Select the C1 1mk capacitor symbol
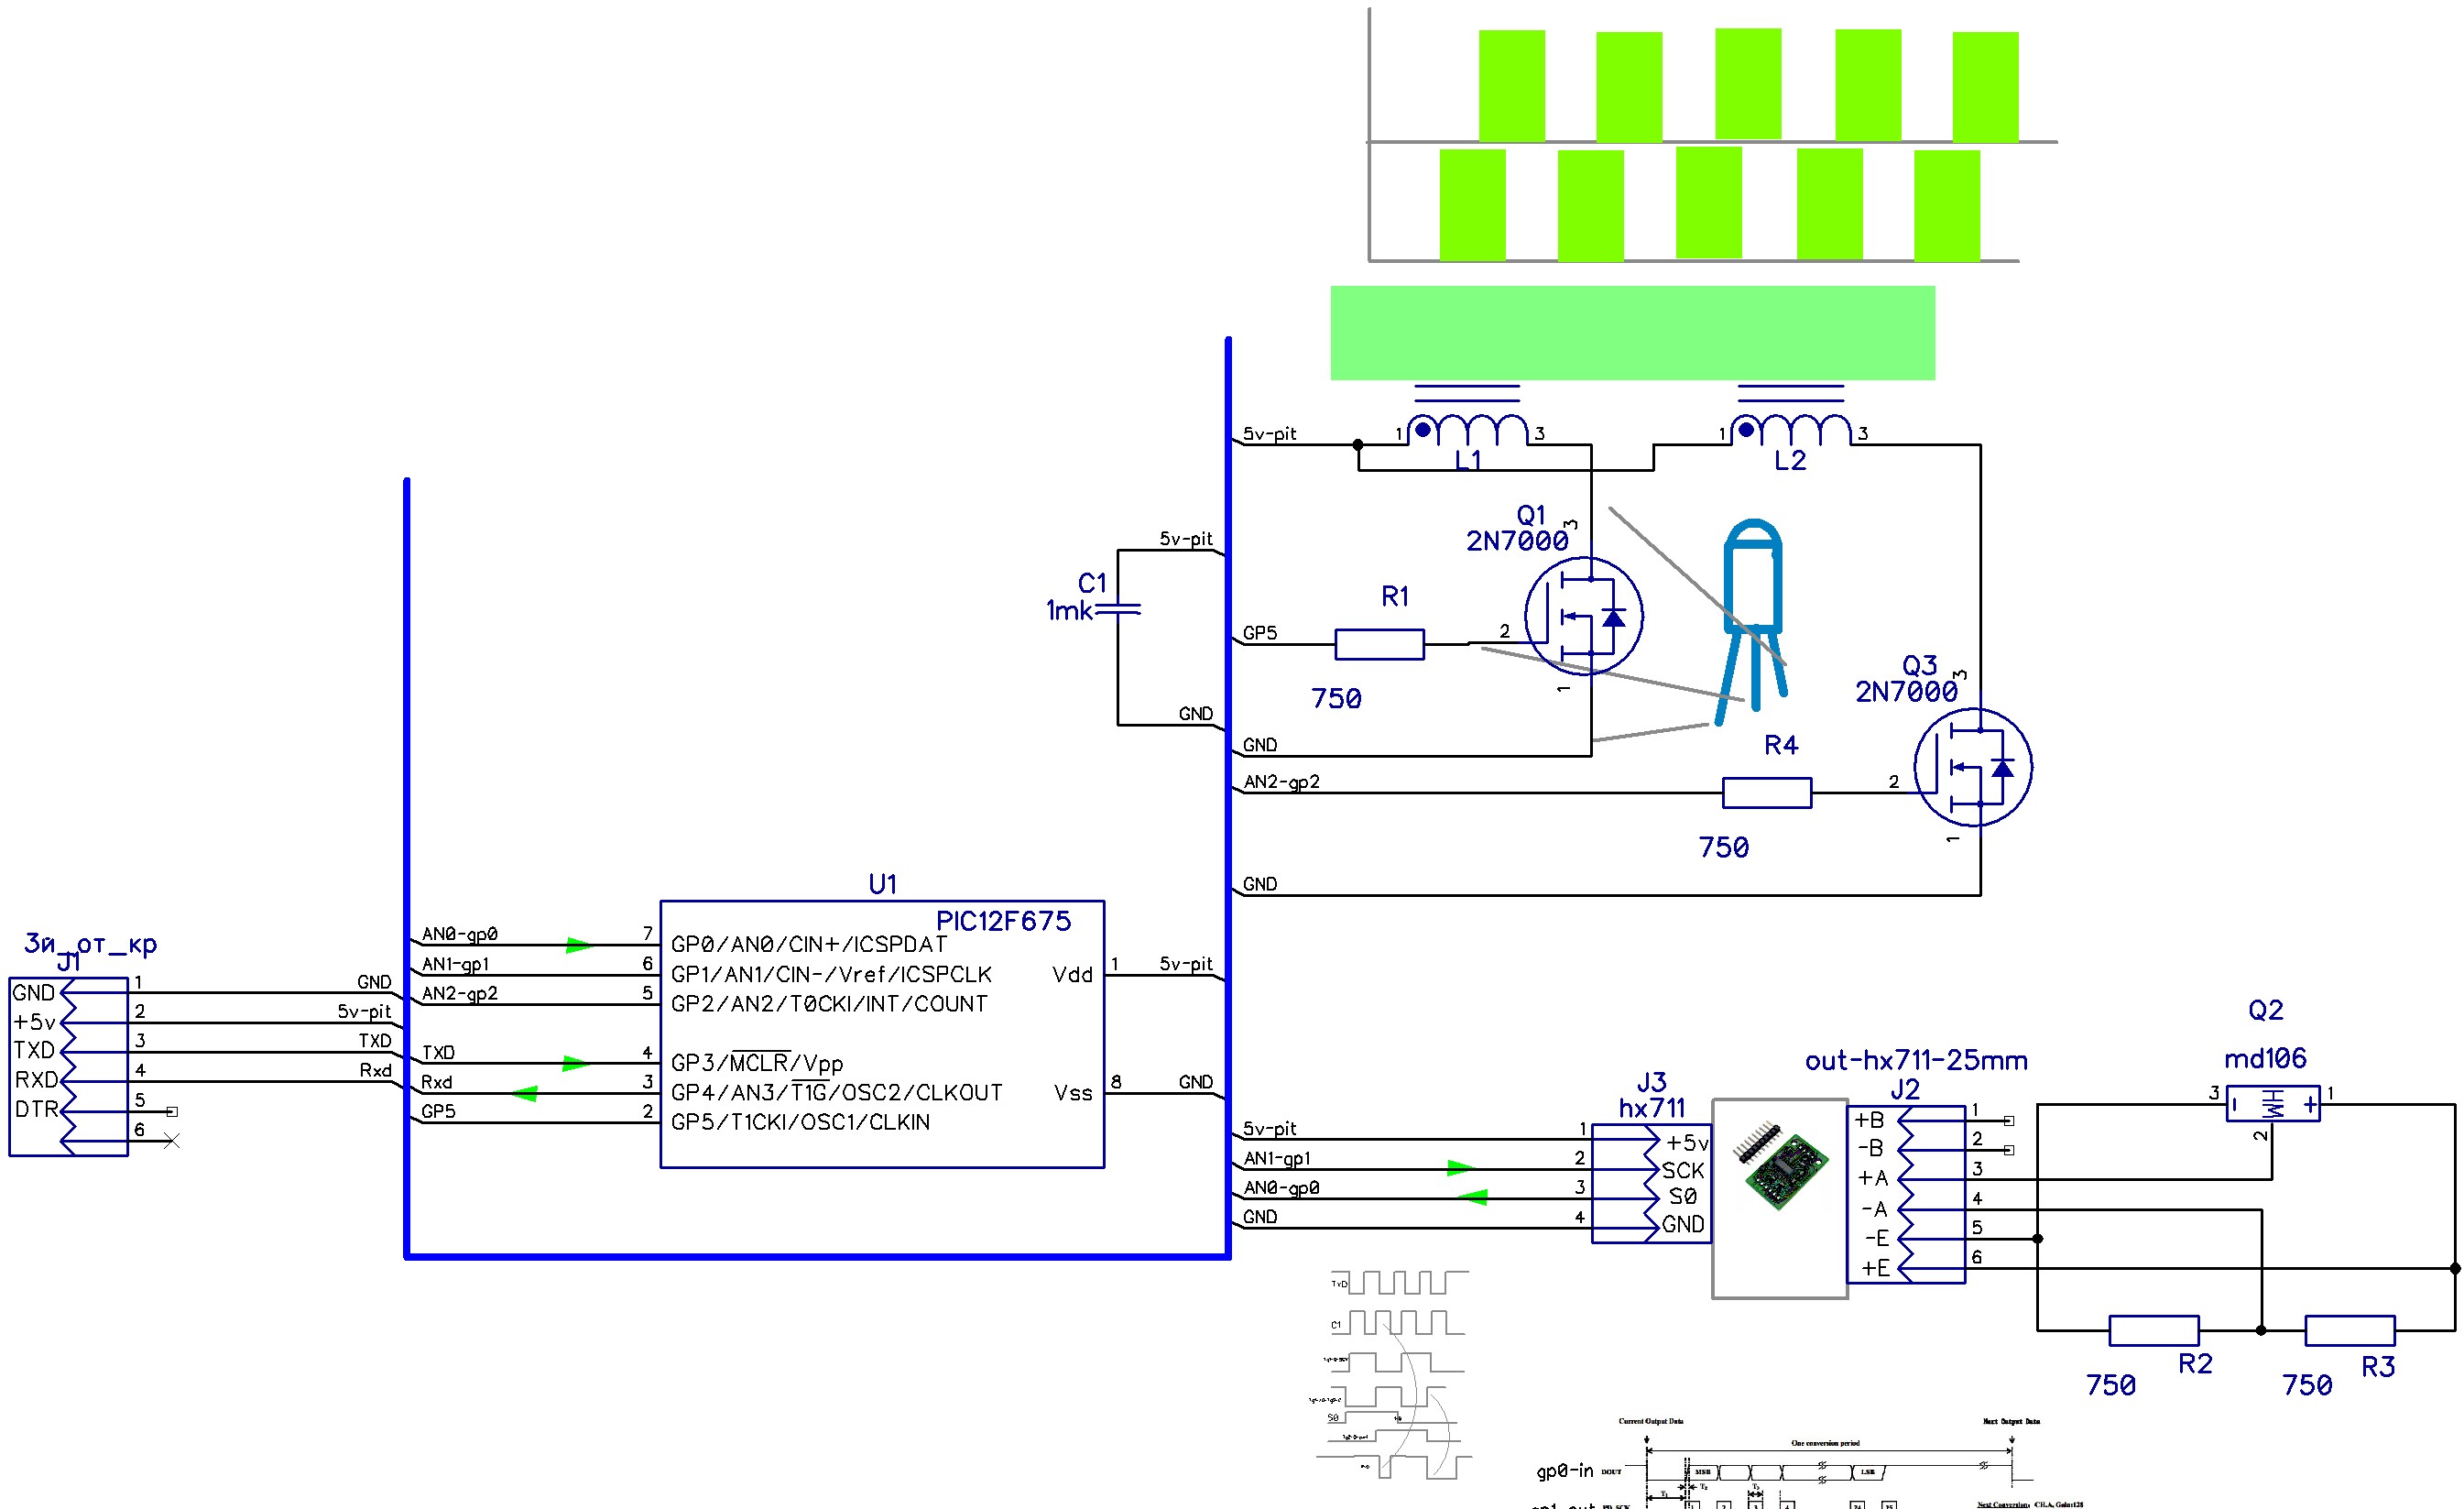The height and width of the screenshot is (1509, 2464). [x=1118, y=608]
